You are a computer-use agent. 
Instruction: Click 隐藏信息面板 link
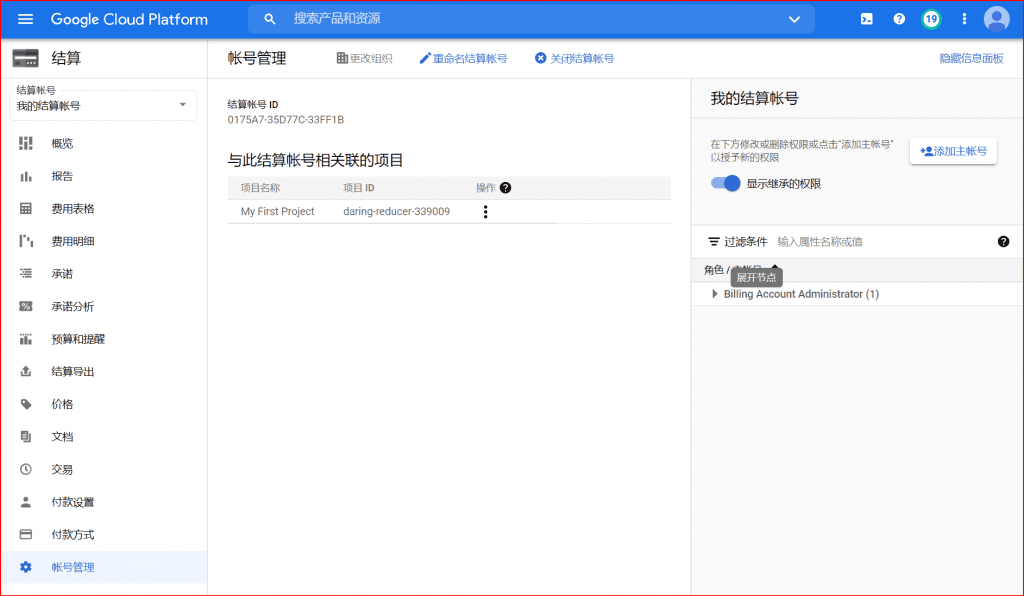pyautogui.click(x=972, y=60)
